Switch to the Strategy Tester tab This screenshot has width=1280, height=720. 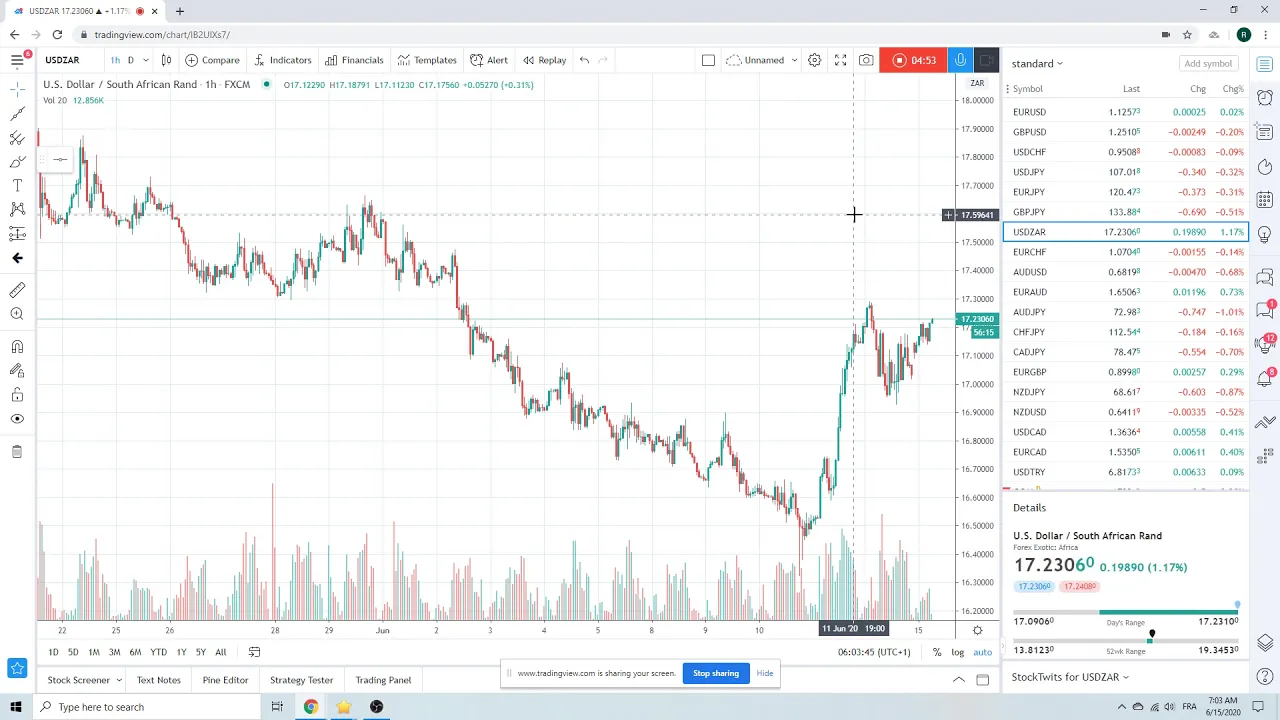[301, 680]
